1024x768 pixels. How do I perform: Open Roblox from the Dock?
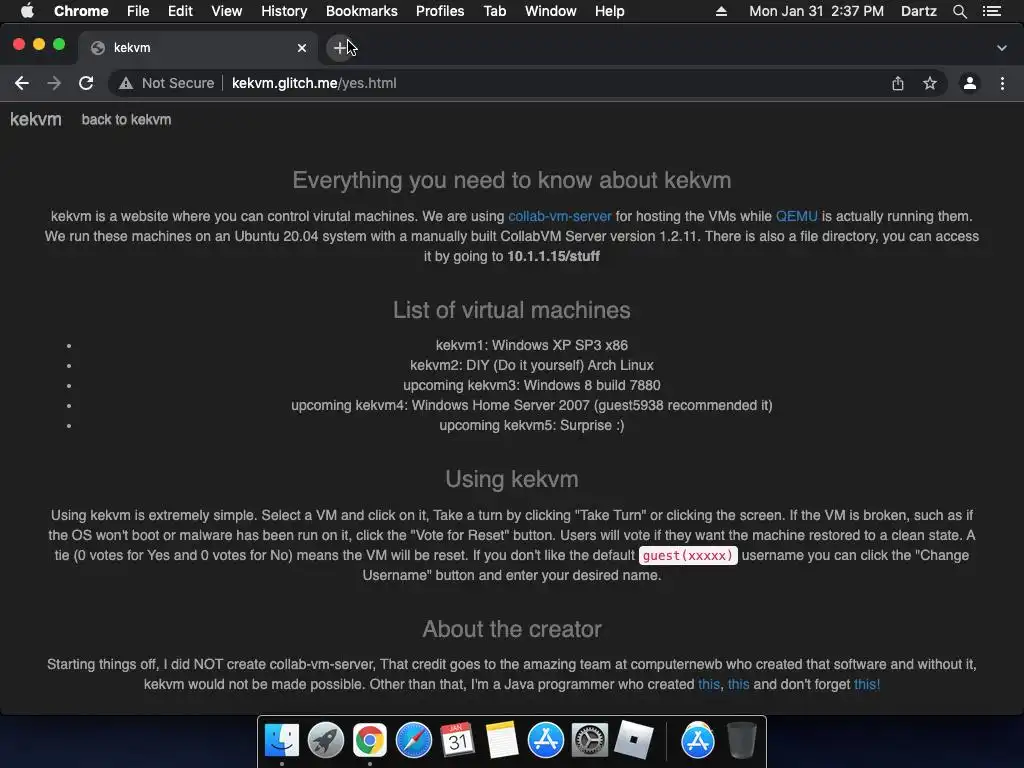point(633,741)
